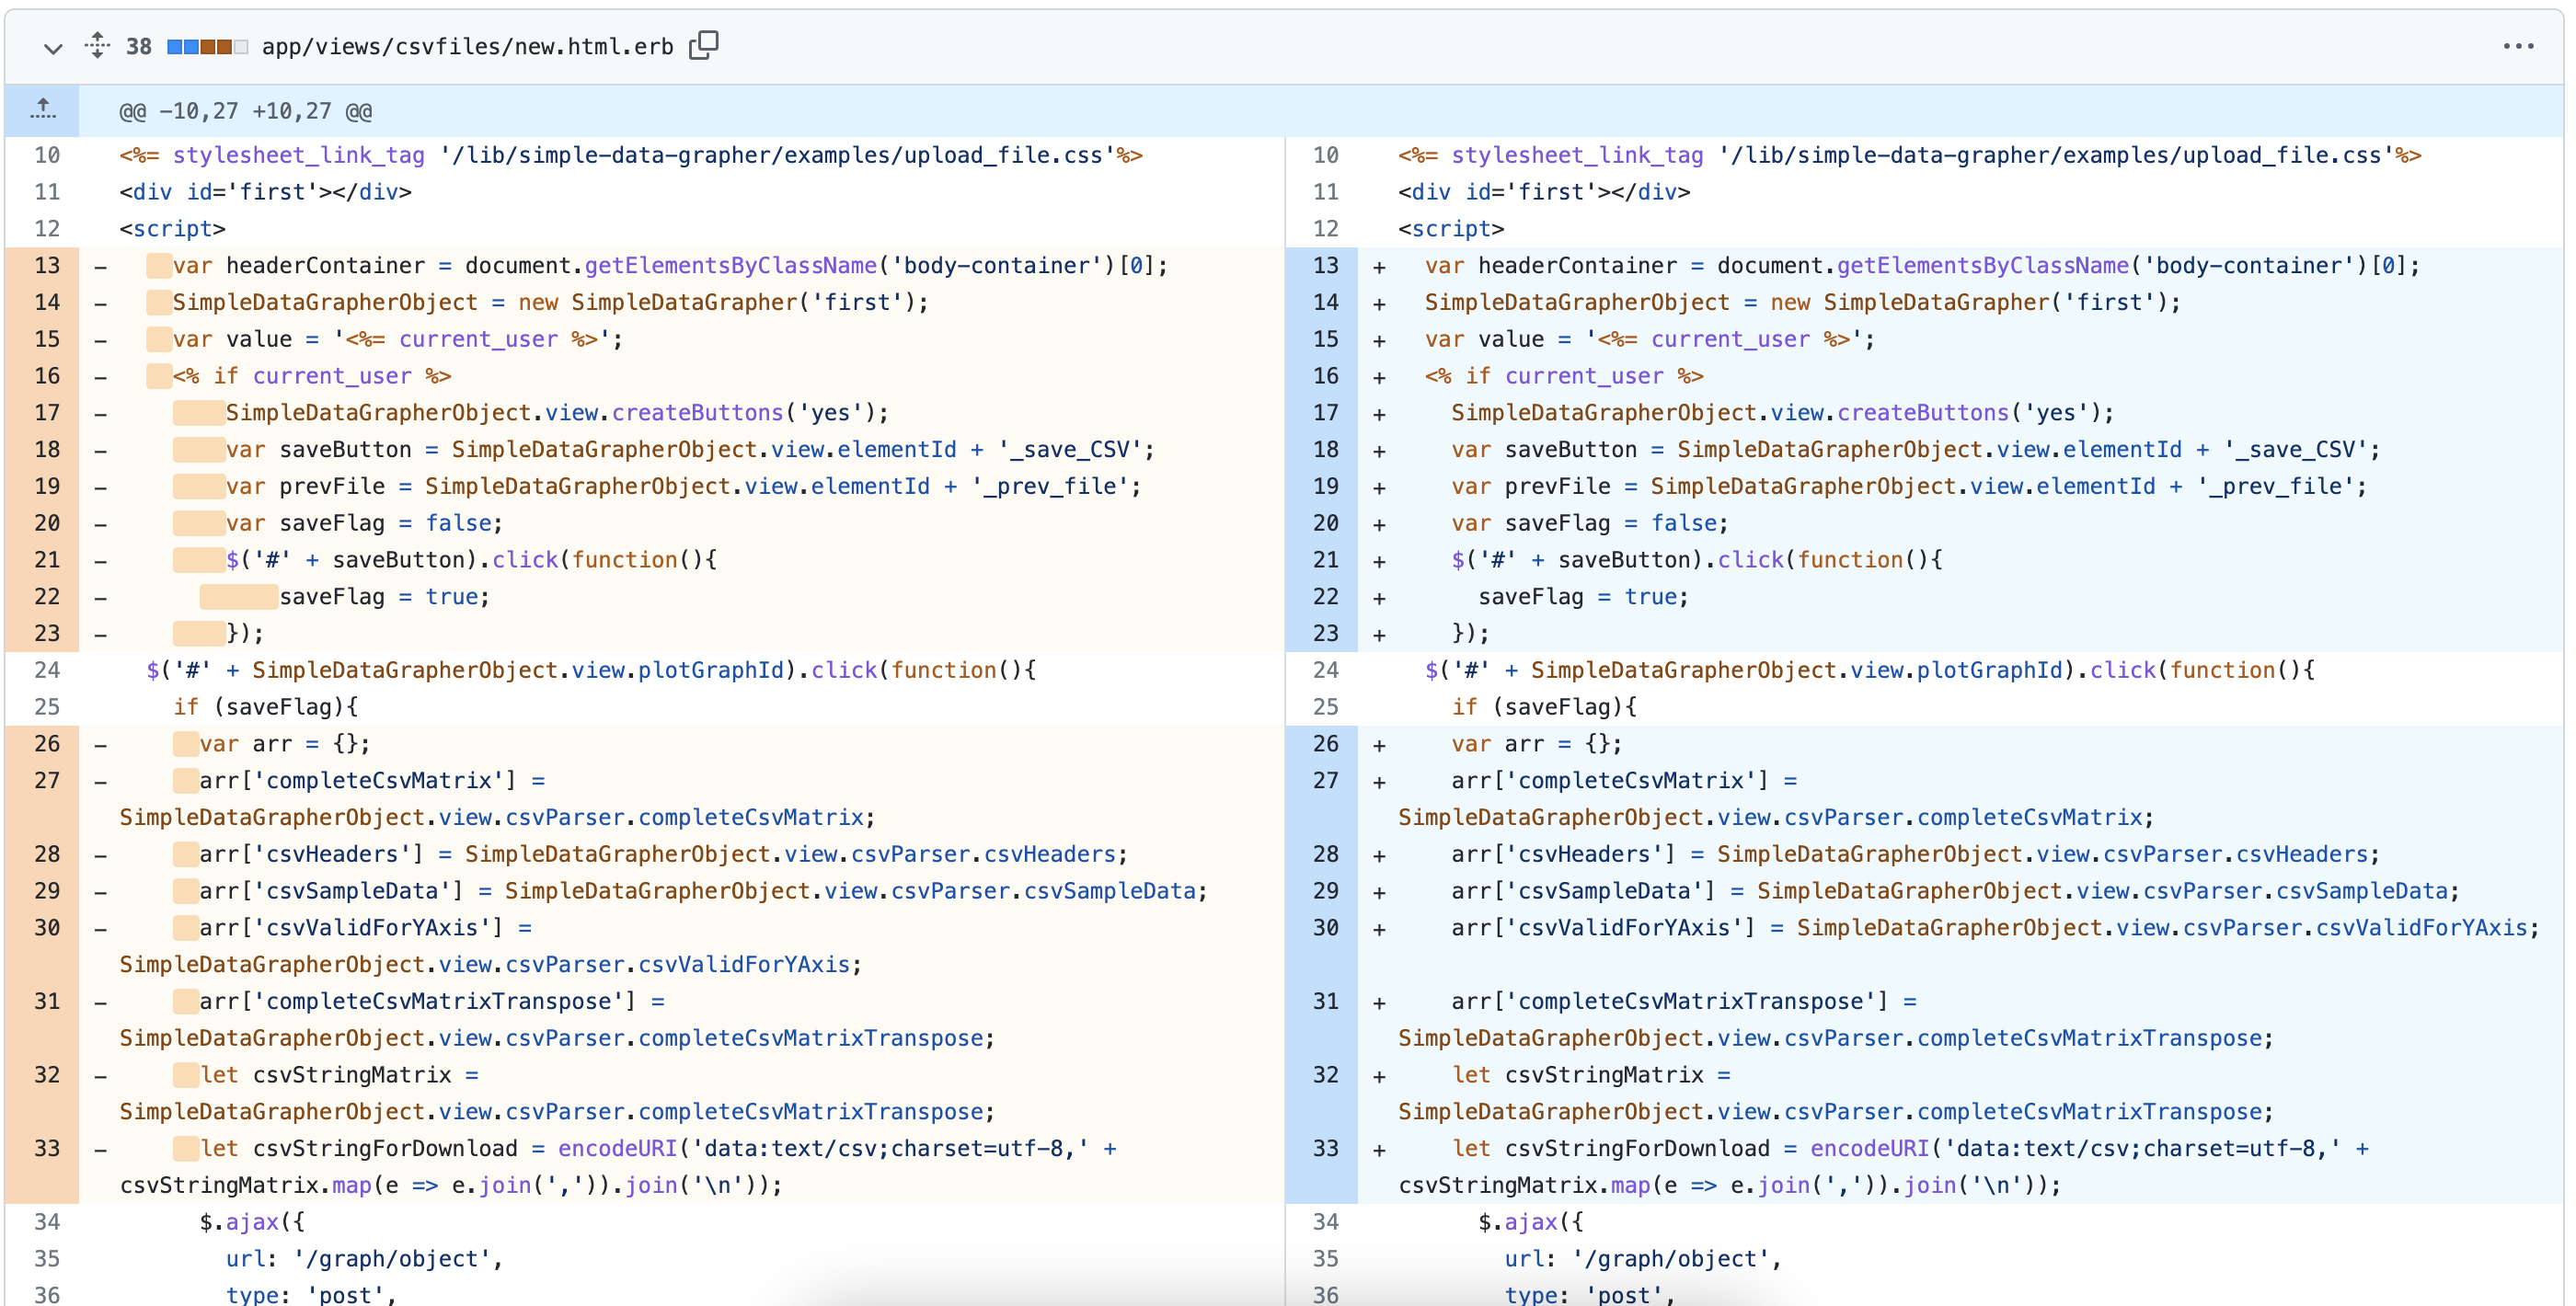
Task: Grab the file drag handle icon
Action: [x=97, y=45]
